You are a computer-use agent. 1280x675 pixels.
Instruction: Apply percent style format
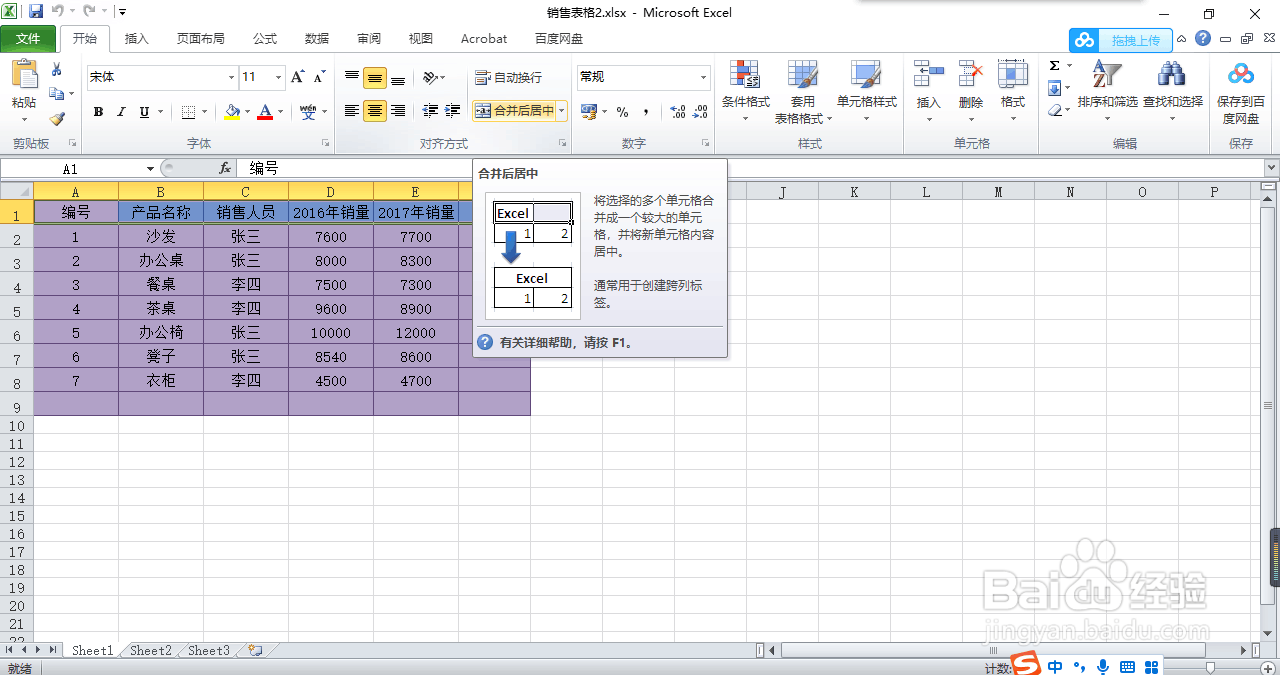tap(622, 112)
